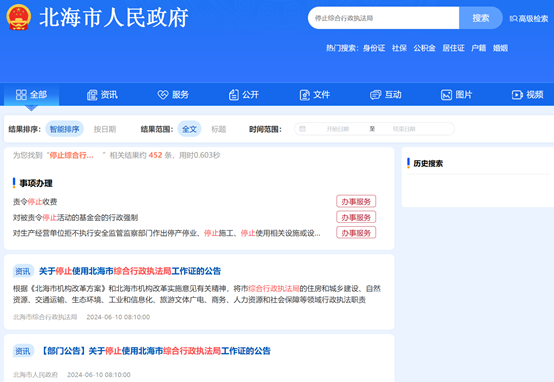Viewport: 554px width, 382px height.
Task: Select 全文 result scope
Action: click(189, 129)
